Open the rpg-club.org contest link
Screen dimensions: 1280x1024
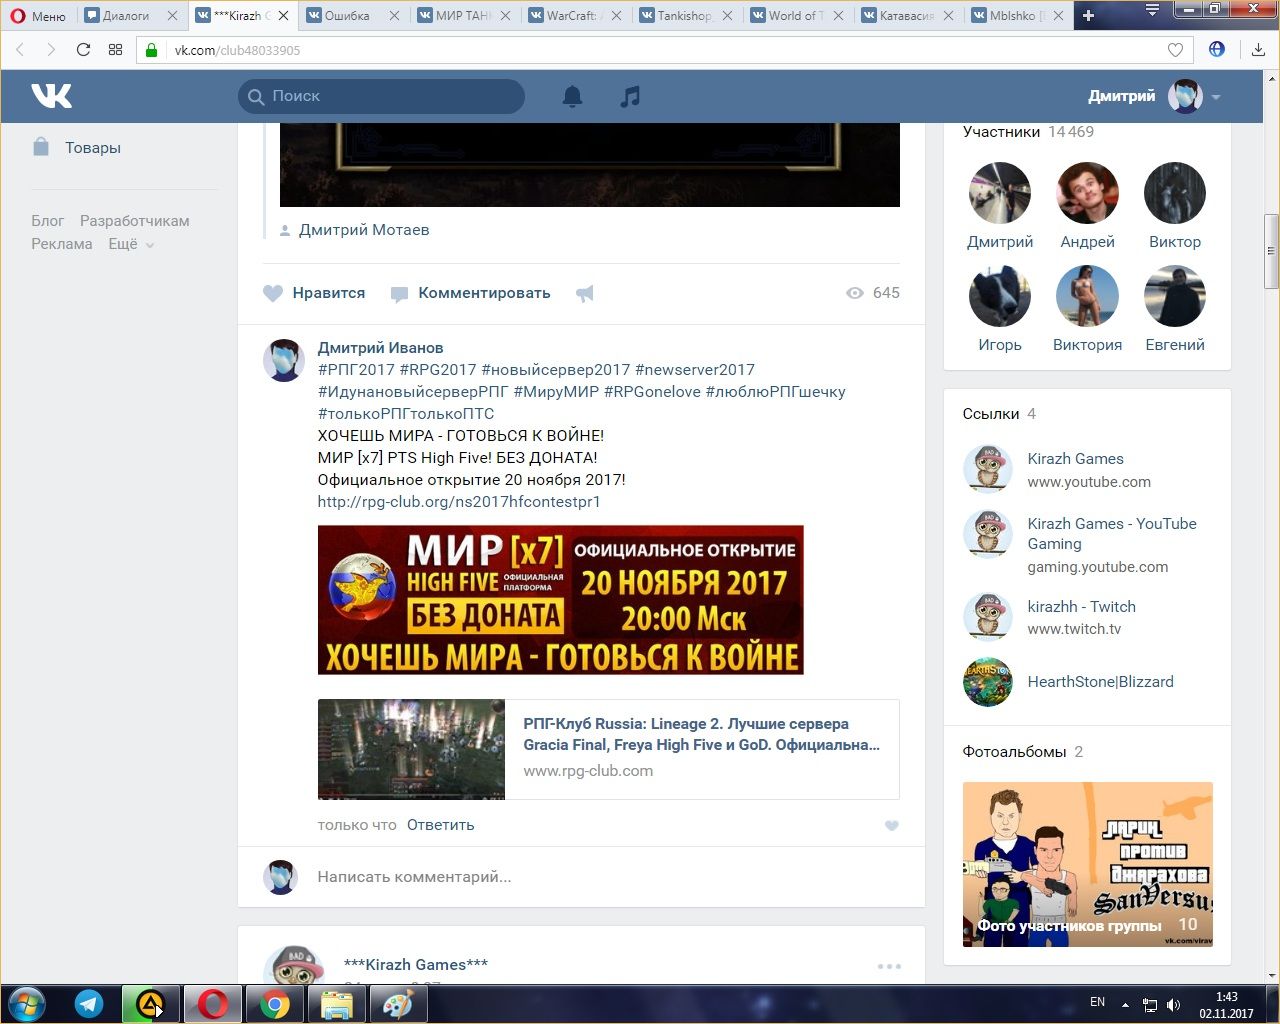pos(459,502)
